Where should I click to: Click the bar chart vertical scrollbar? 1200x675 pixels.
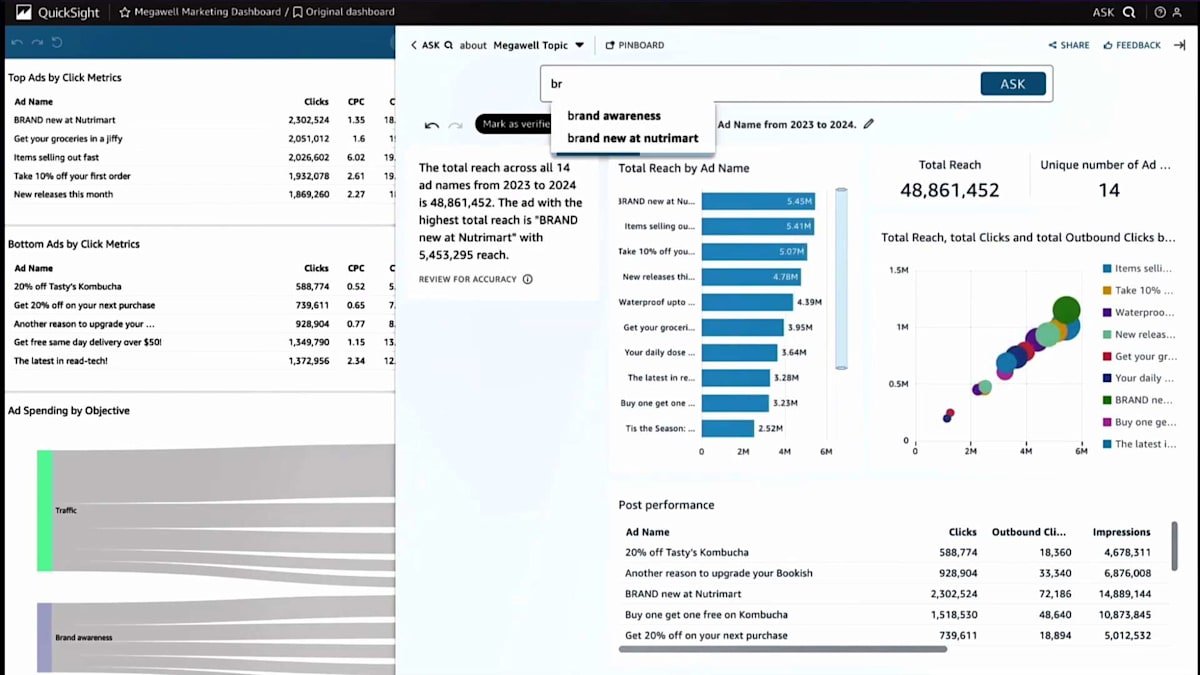tap(841, 280)
